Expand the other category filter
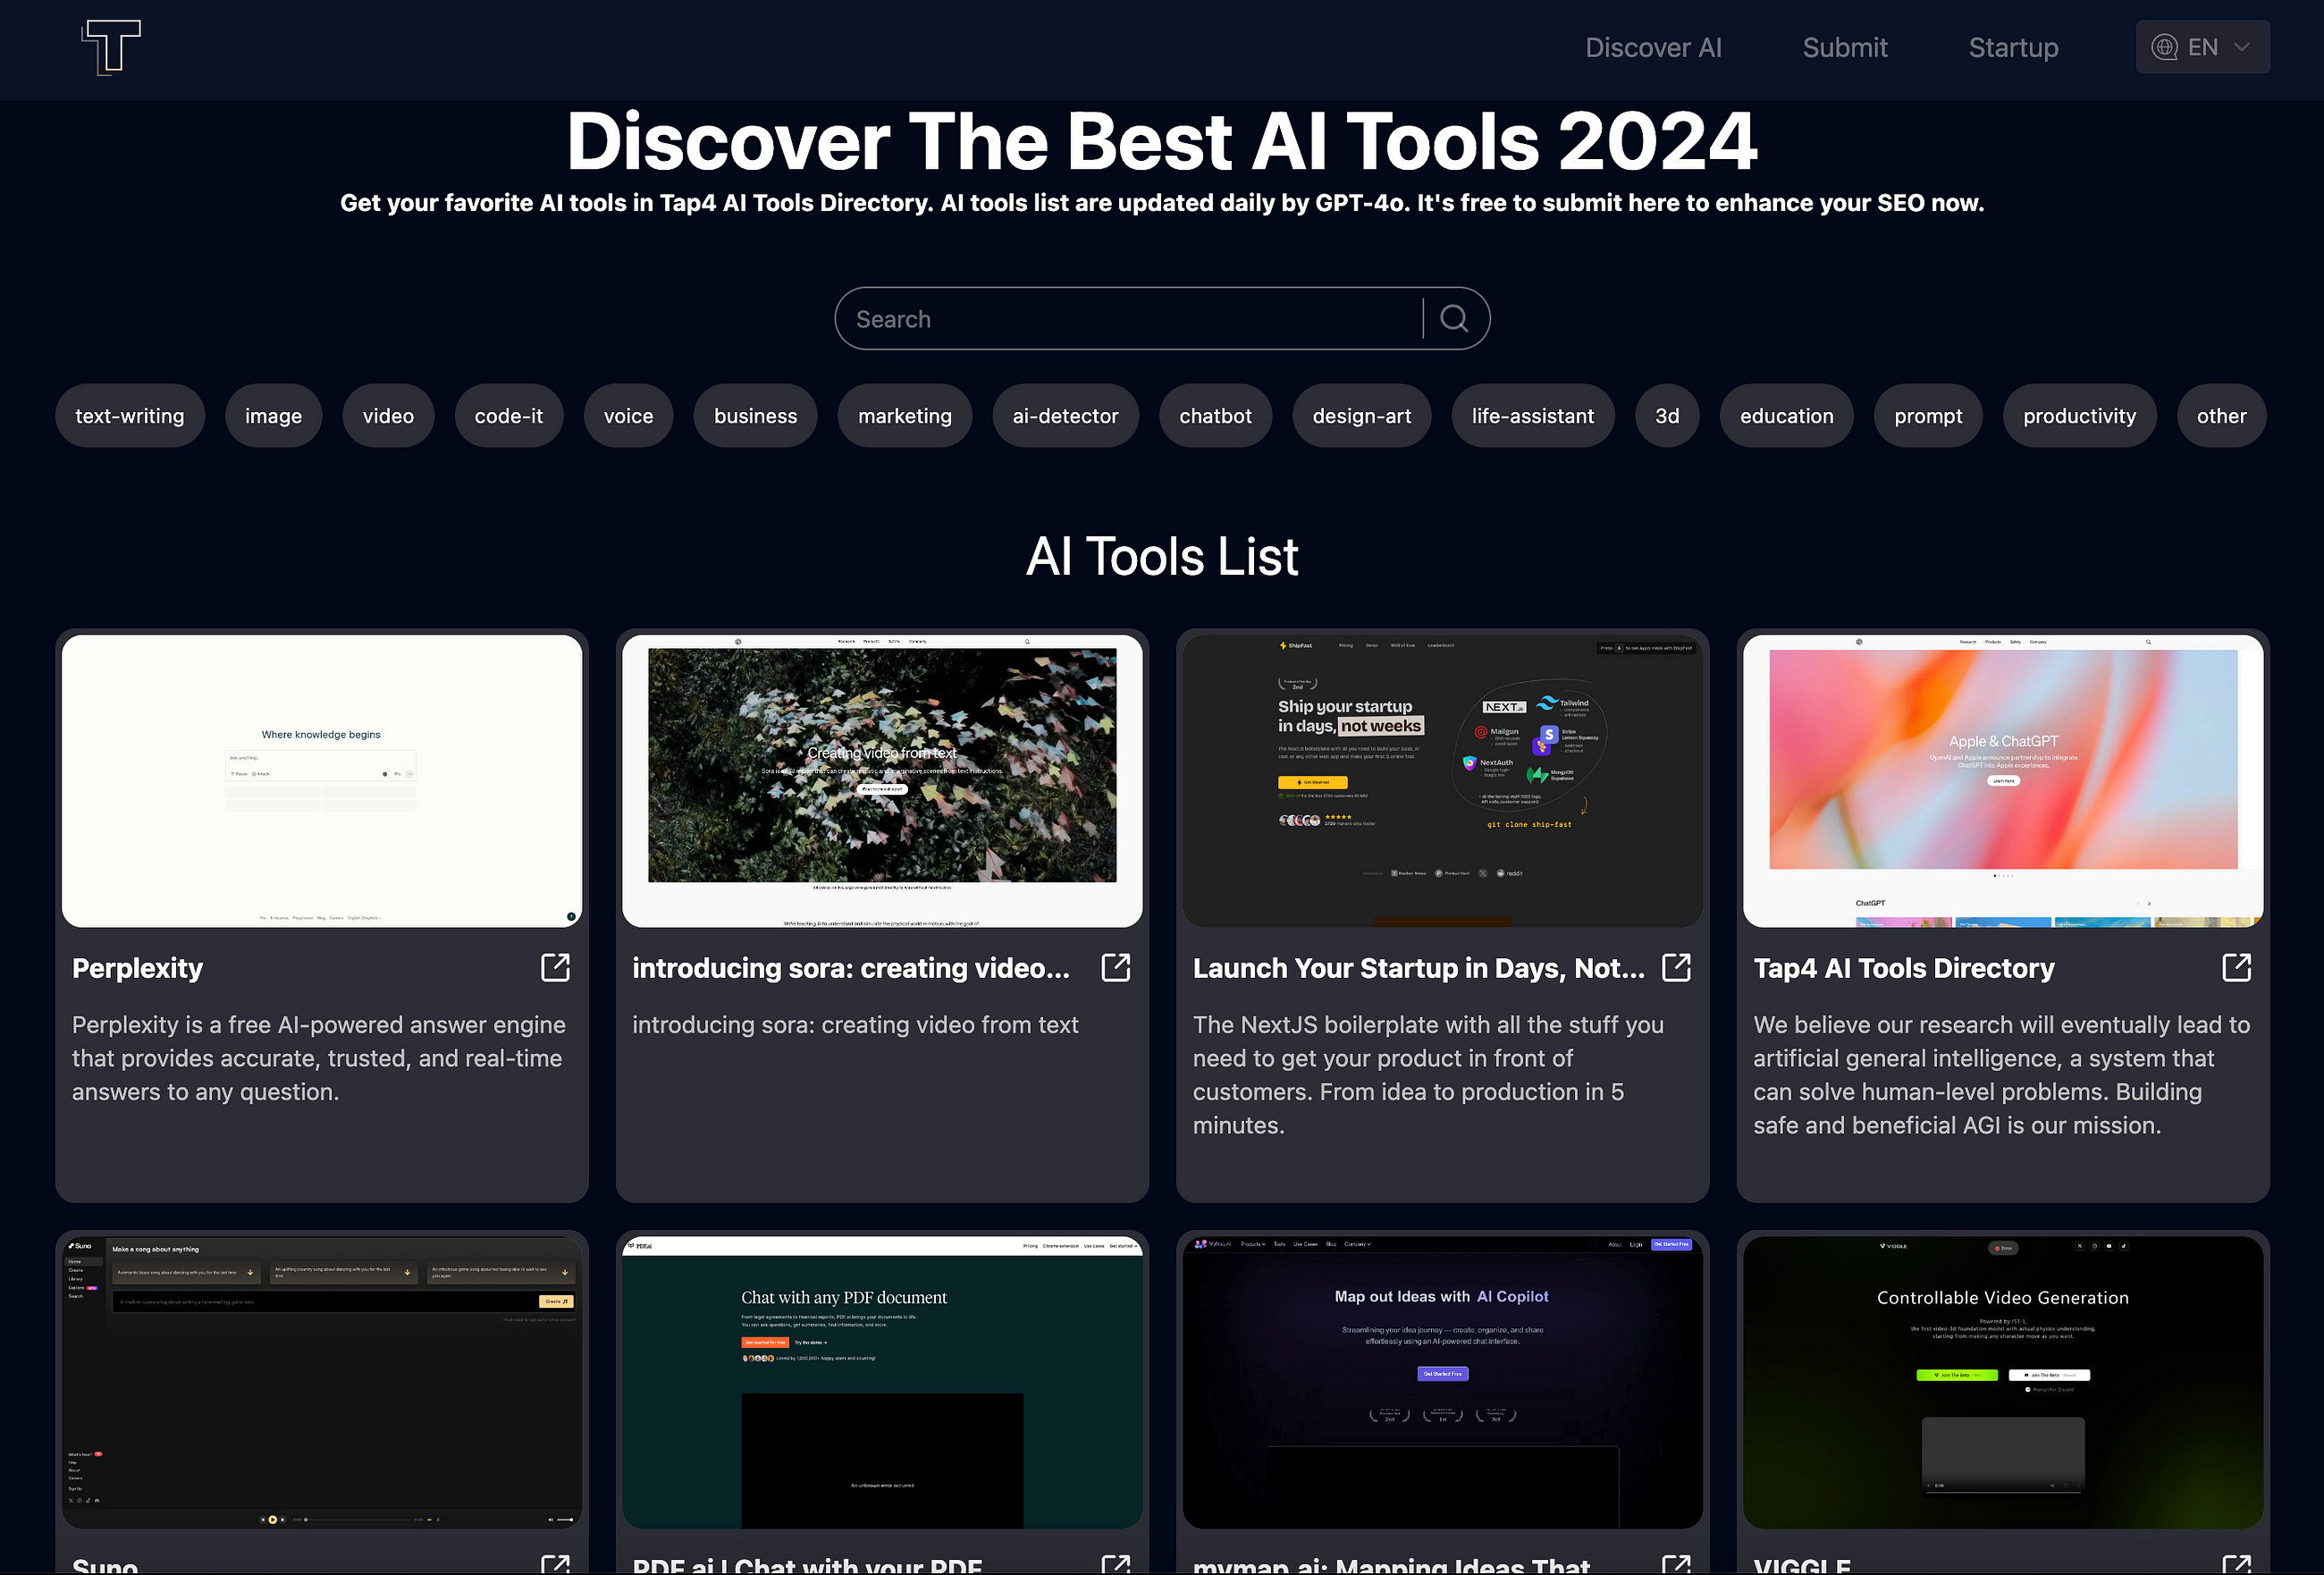The image size is (2324, 1575). (x=2222, y=413)
